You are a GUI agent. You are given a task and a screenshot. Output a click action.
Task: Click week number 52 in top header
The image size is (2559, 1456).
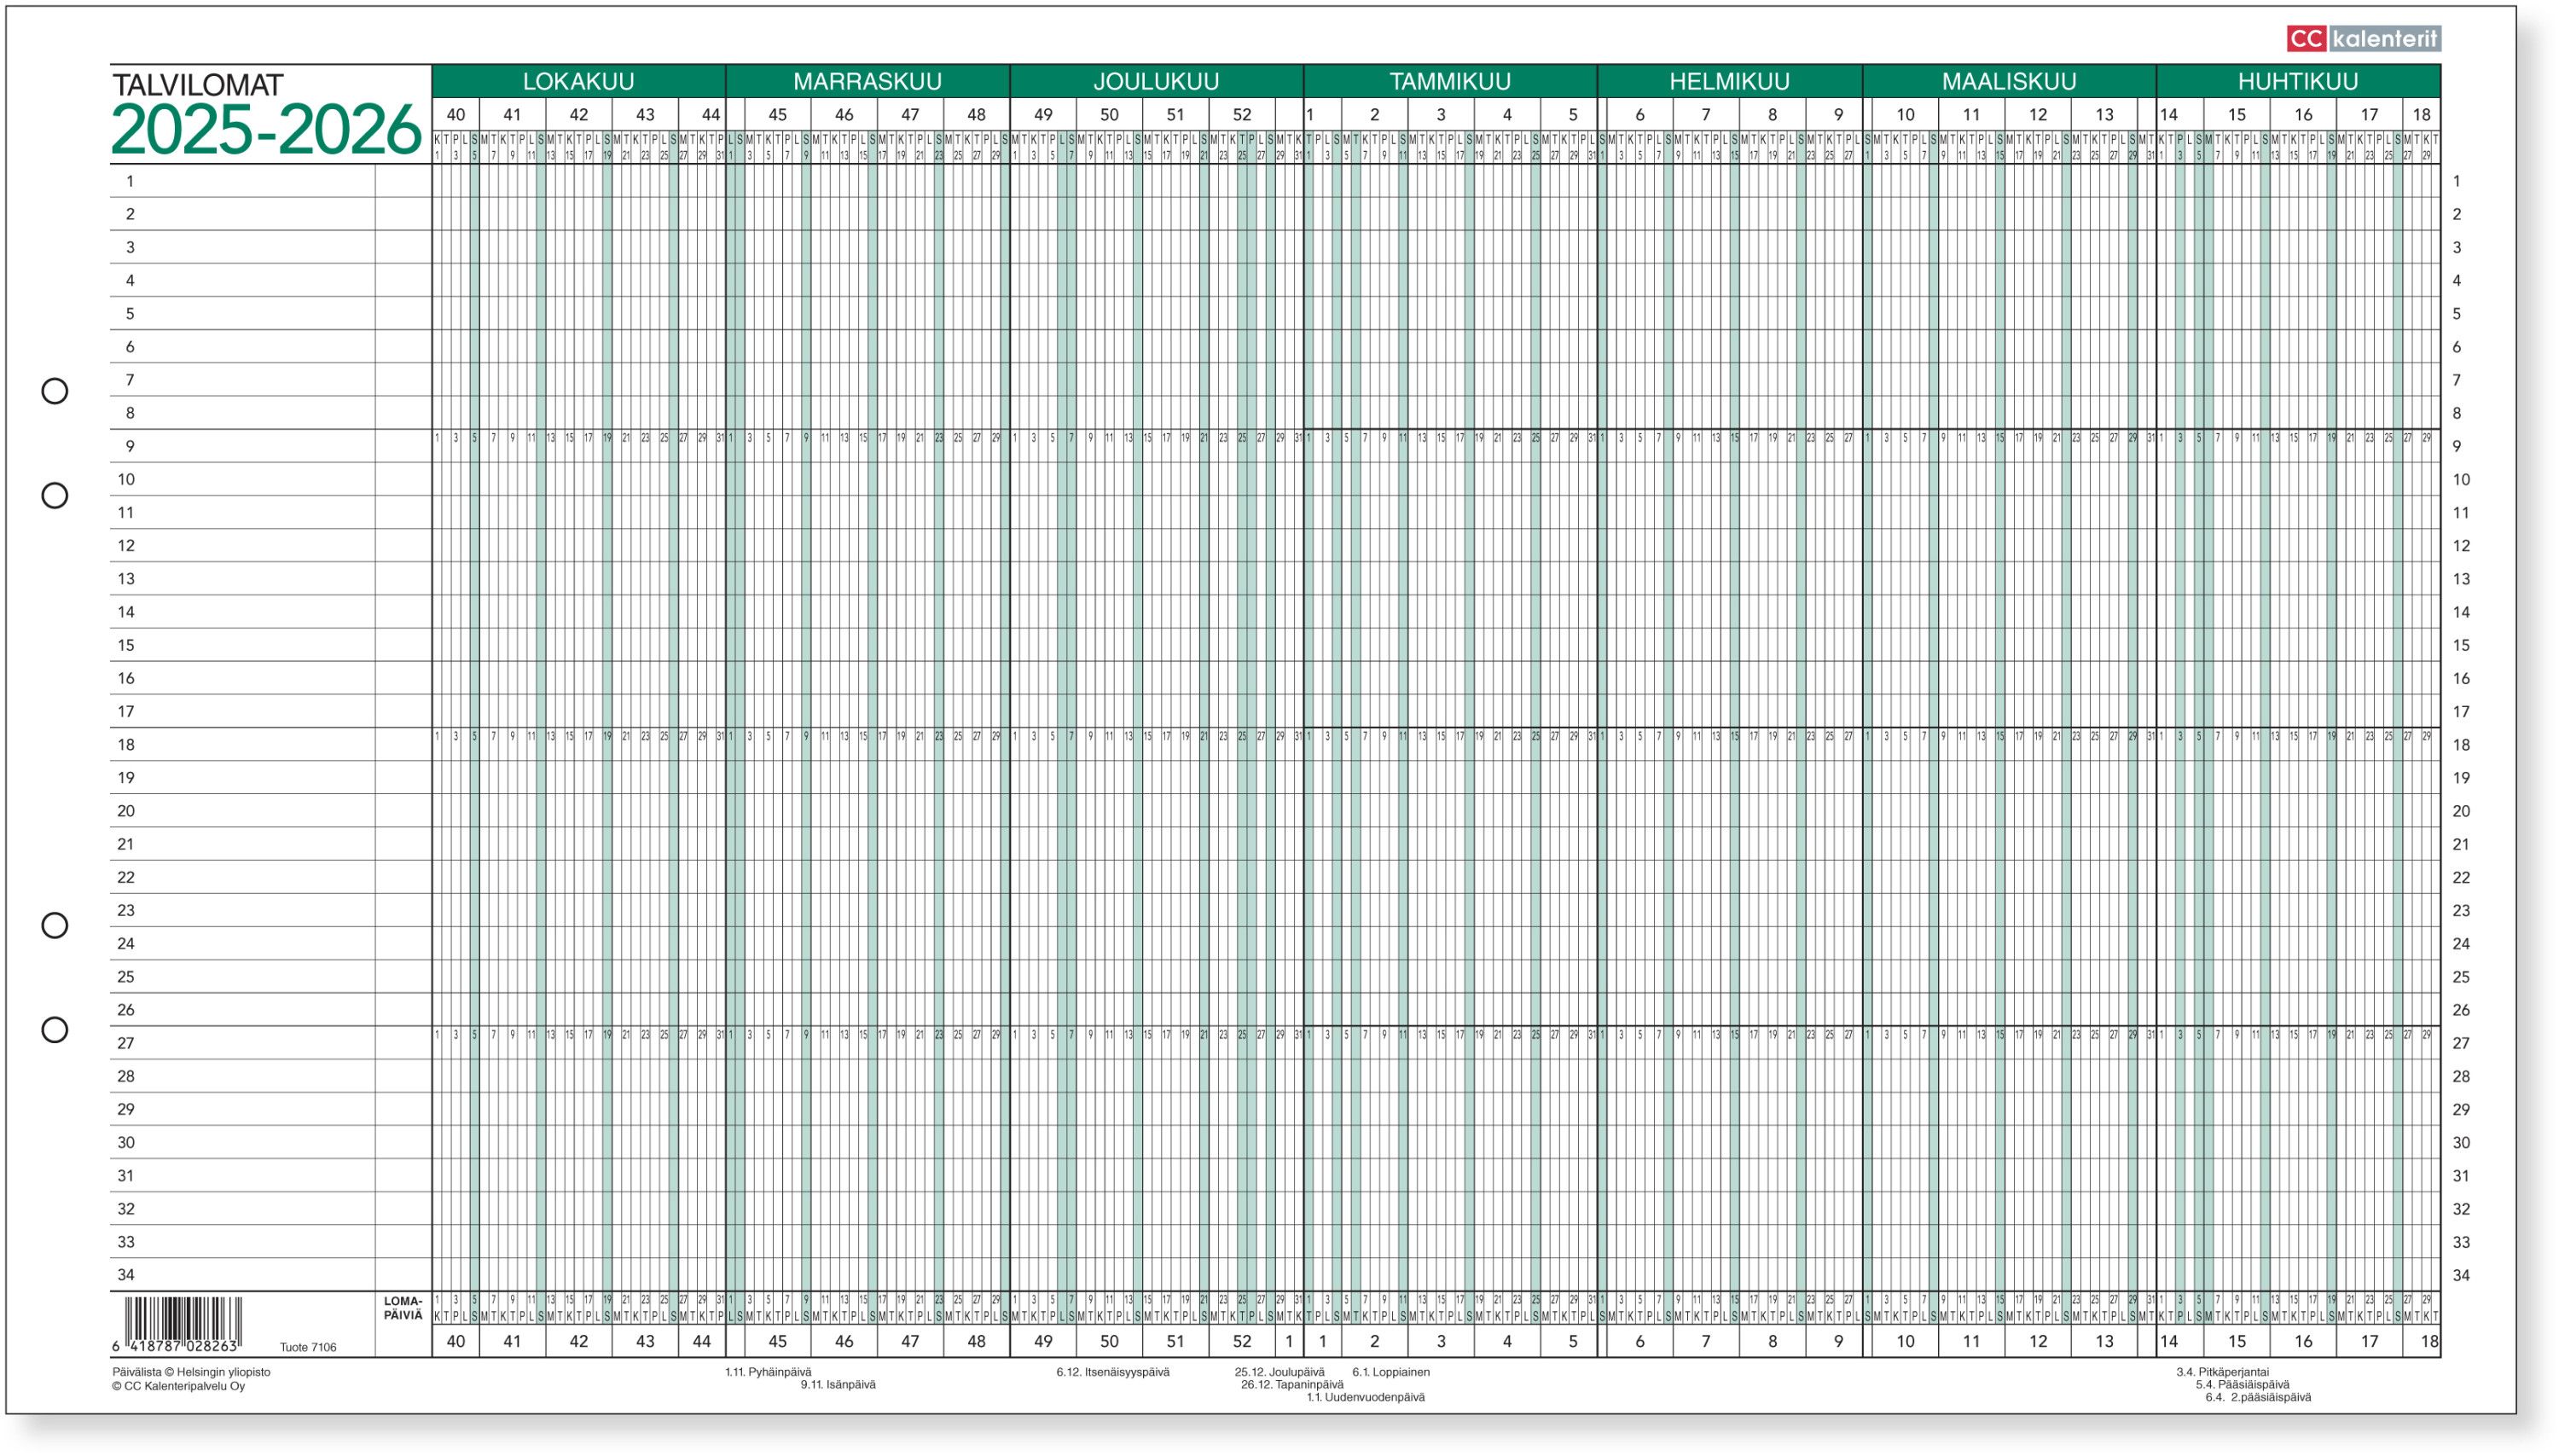(x=1241, y=114)
